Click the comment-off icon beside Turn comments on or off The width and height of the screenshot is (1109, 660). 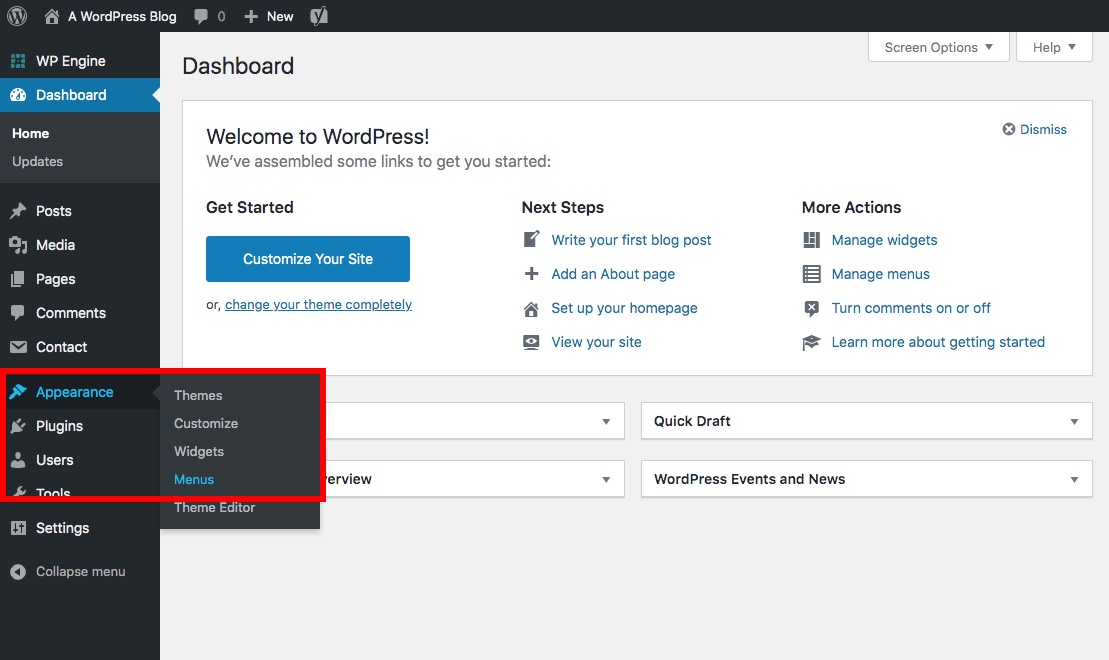click(811, 308)
